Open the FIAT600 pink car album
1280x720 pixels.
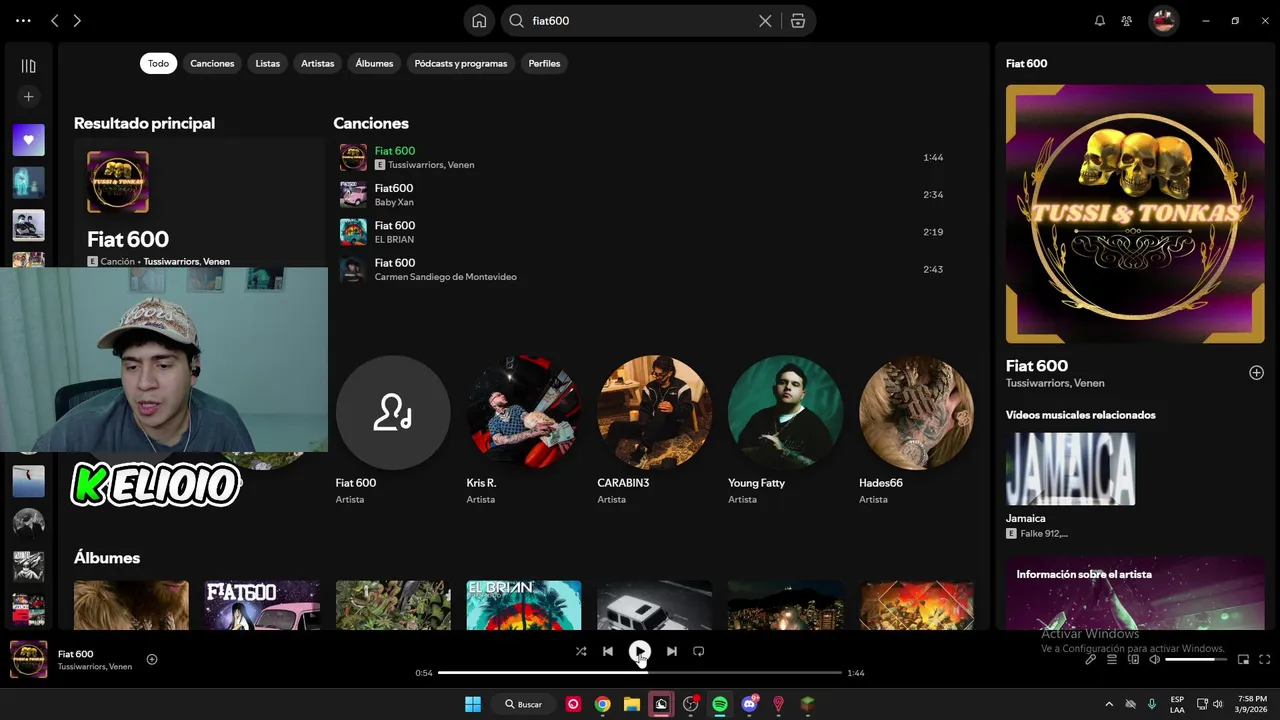pos(262,605)
